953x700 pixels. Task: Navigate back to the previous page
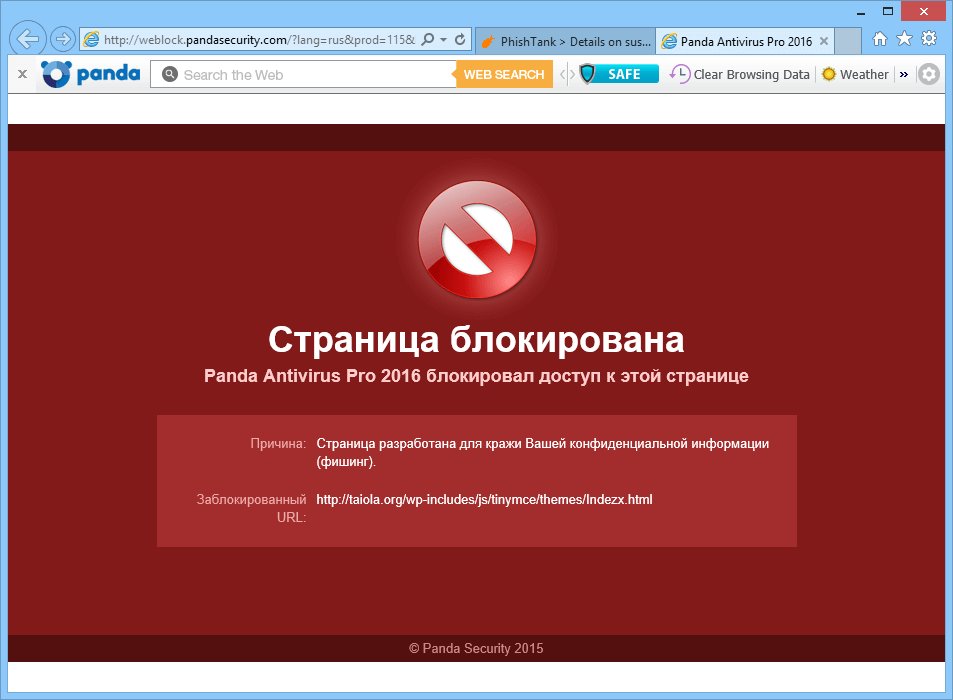27,39
